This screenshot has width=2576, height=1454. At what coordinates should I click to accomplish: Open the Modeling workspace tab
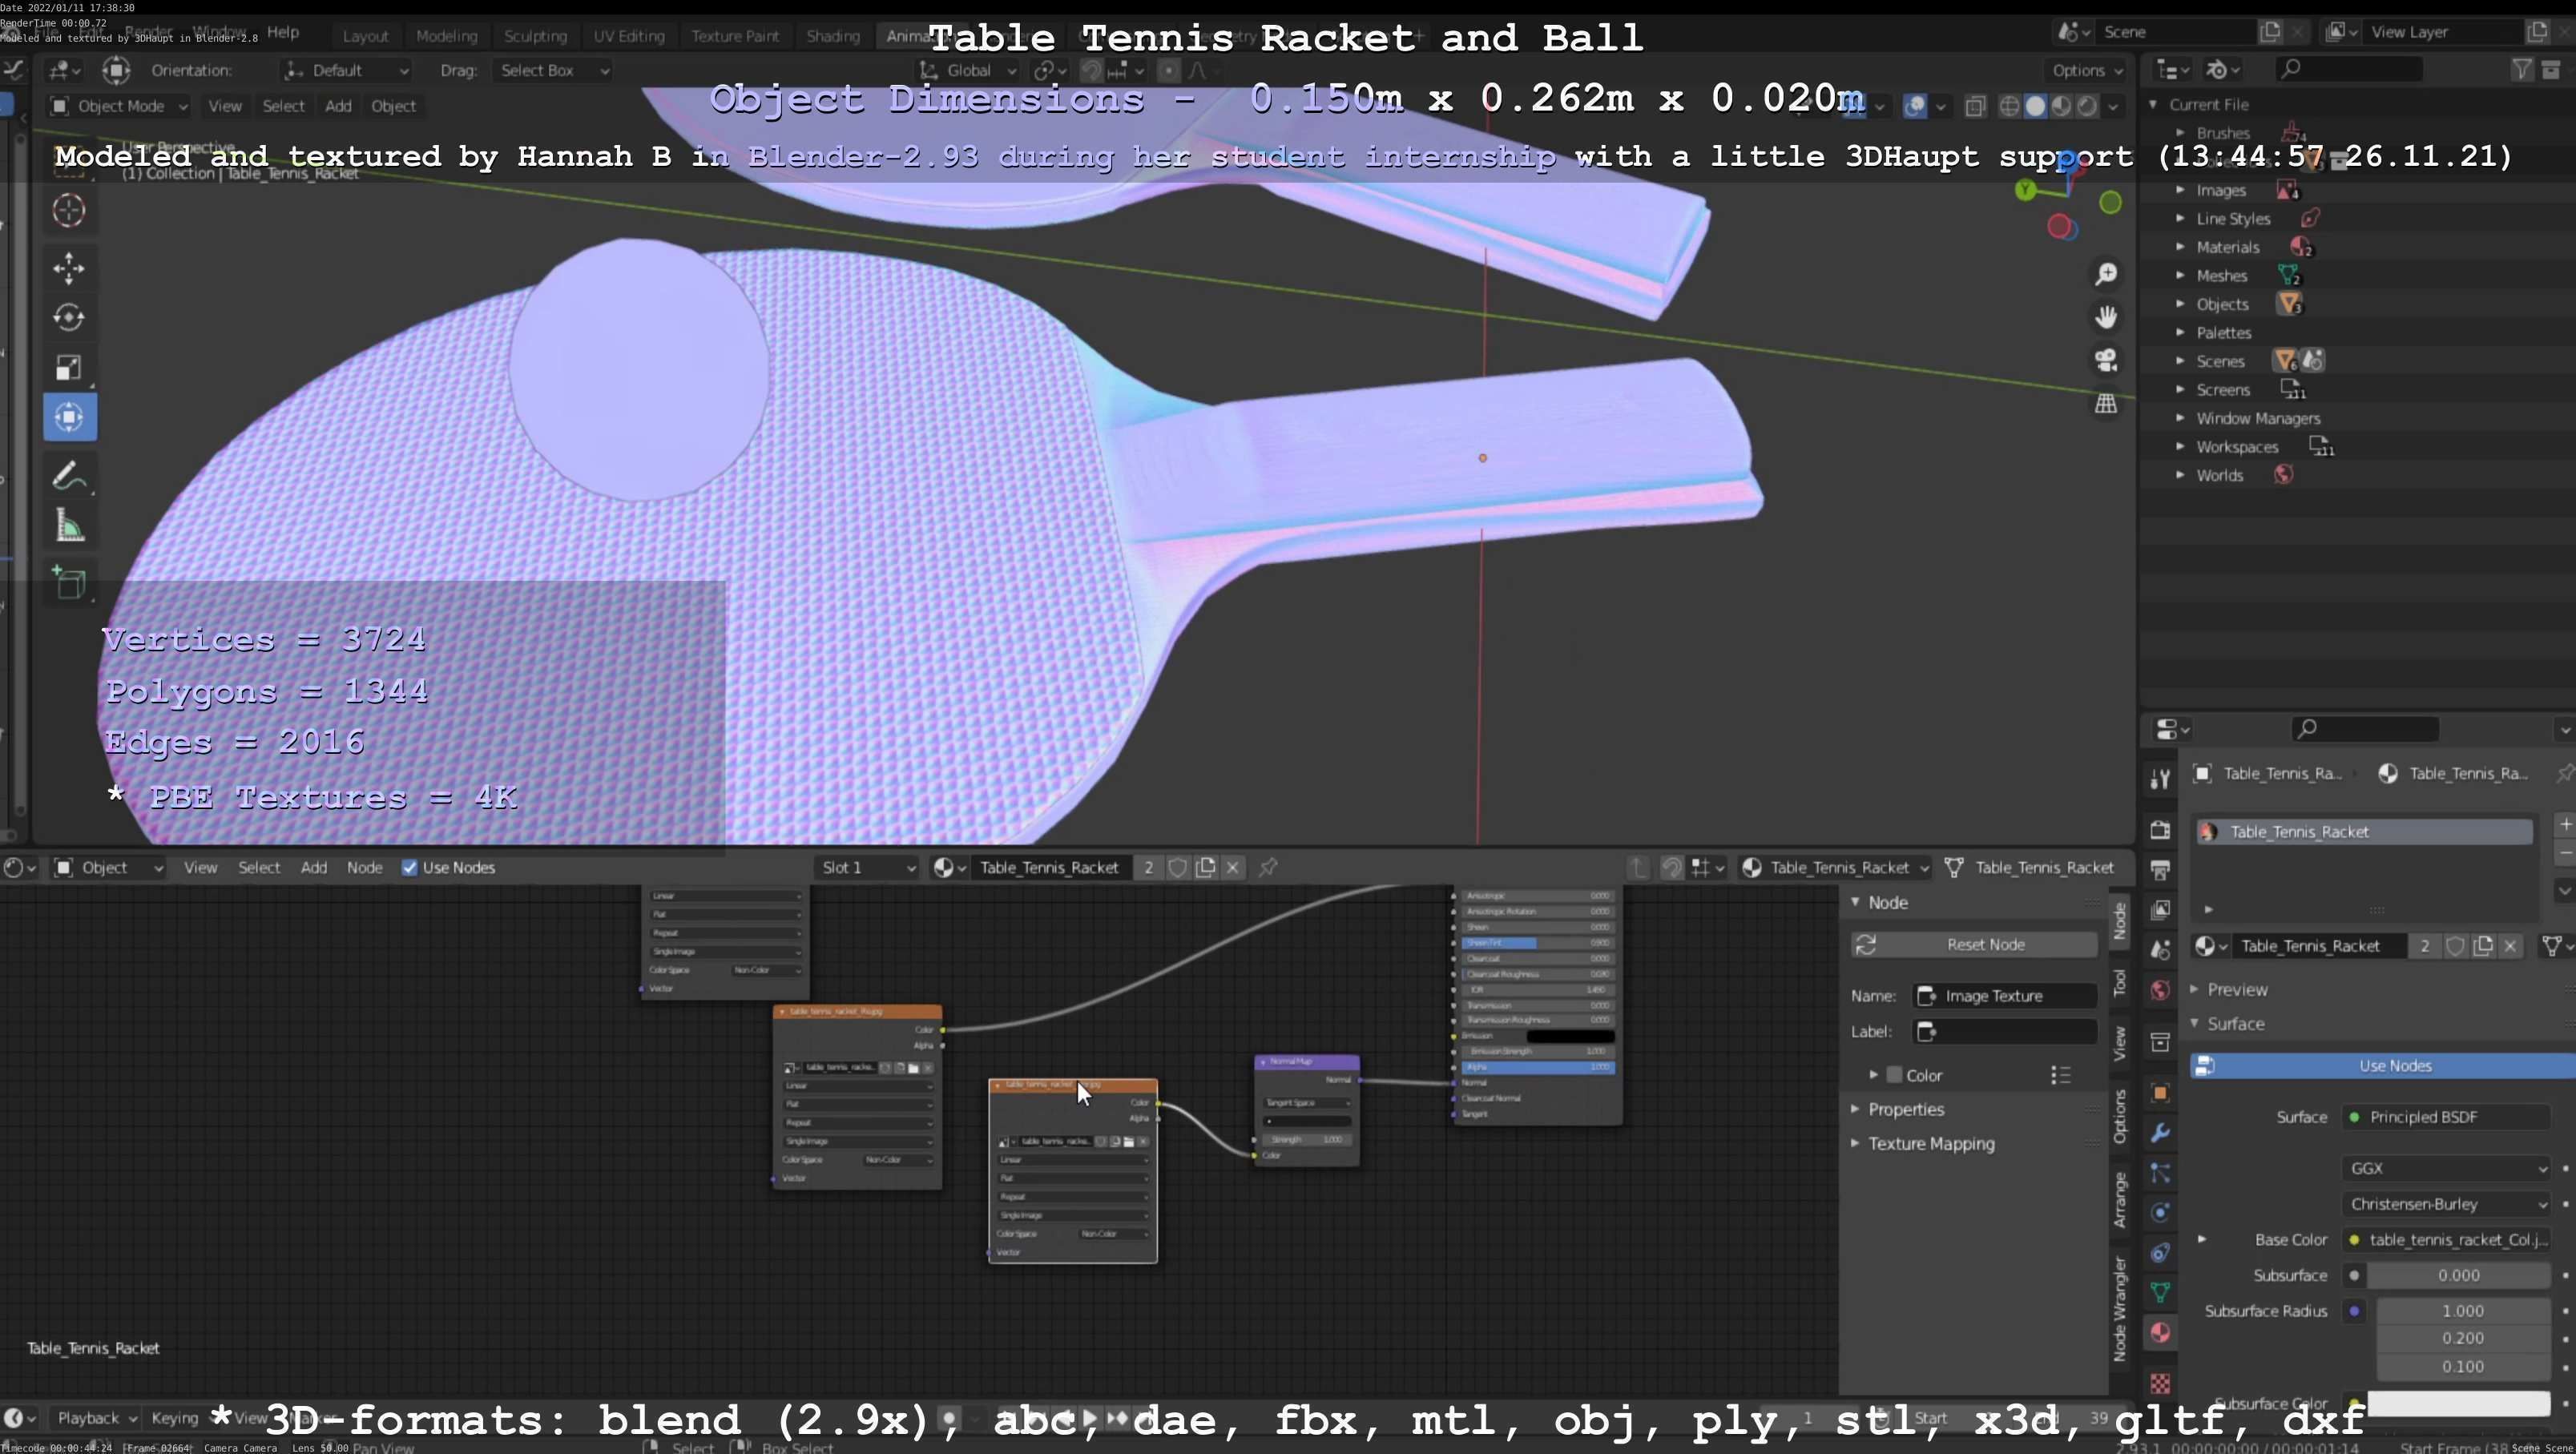(446, 36)
